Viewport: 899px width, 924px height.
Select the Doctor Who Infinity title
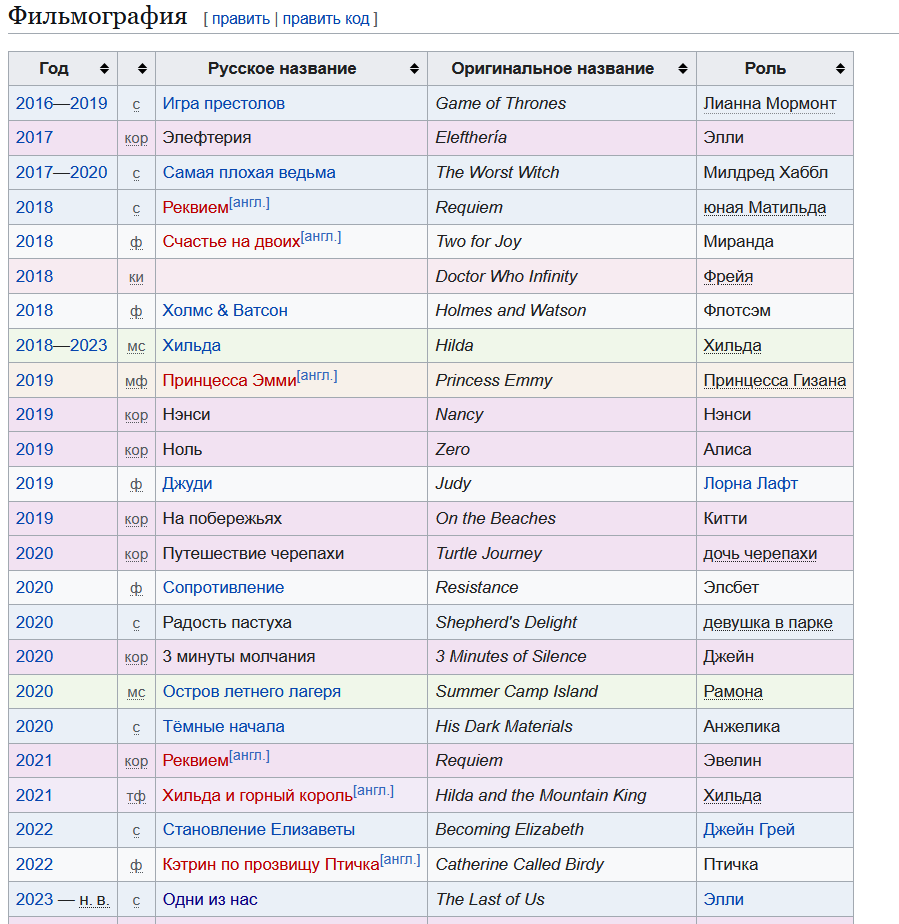pyautogui.click(x=507, y=276)
